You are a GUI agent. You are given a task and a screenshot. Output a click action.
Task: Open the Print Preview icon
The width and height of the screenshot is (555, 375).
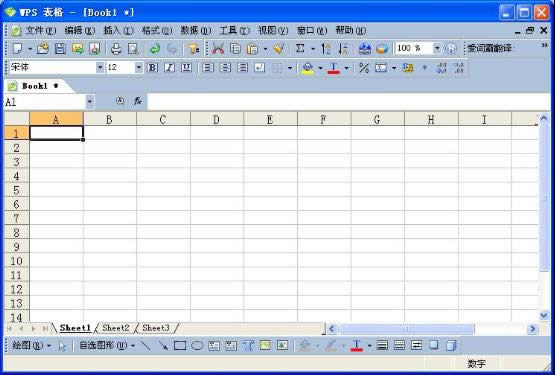pyautogui.click(x=133, y=49)
